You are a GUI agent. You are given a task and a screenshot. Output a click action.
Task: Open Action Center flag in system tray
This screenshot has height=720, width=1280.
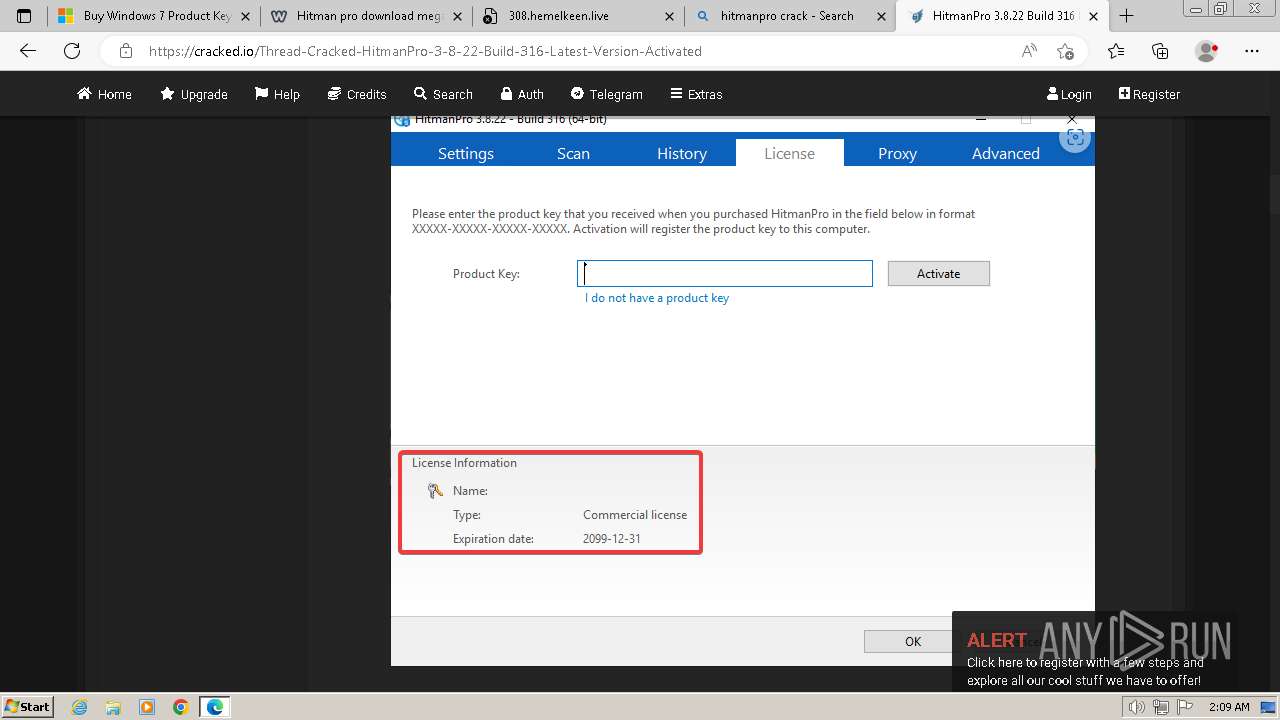click(x=1184, y=707)
